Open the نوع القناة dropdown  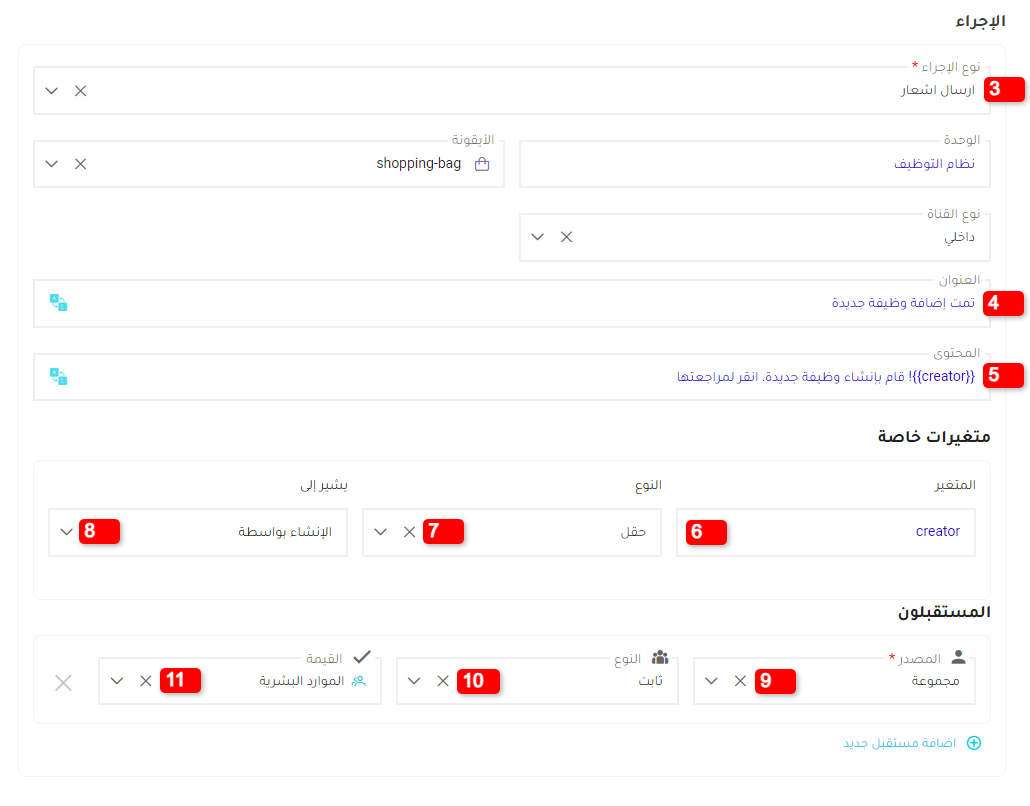pos(538,237)
